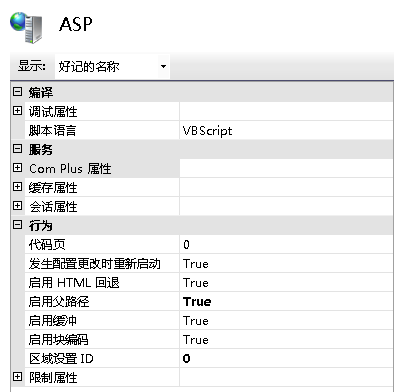Screen dimensions: 394x392
Task: Click the ASP page title
Action: (76, 24)
